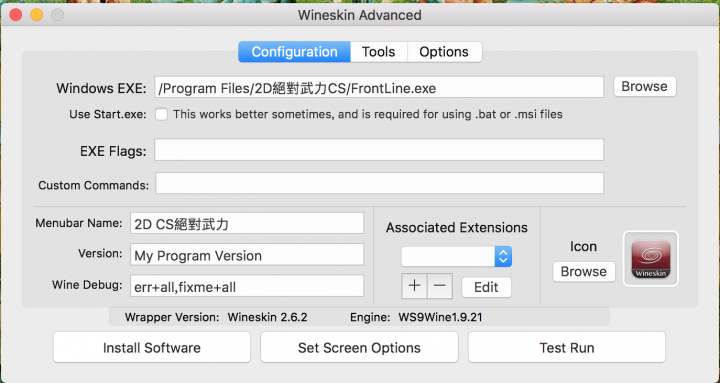Enable the Use Start.exe checkbox

pyautogui.click(x=161, y=114)
